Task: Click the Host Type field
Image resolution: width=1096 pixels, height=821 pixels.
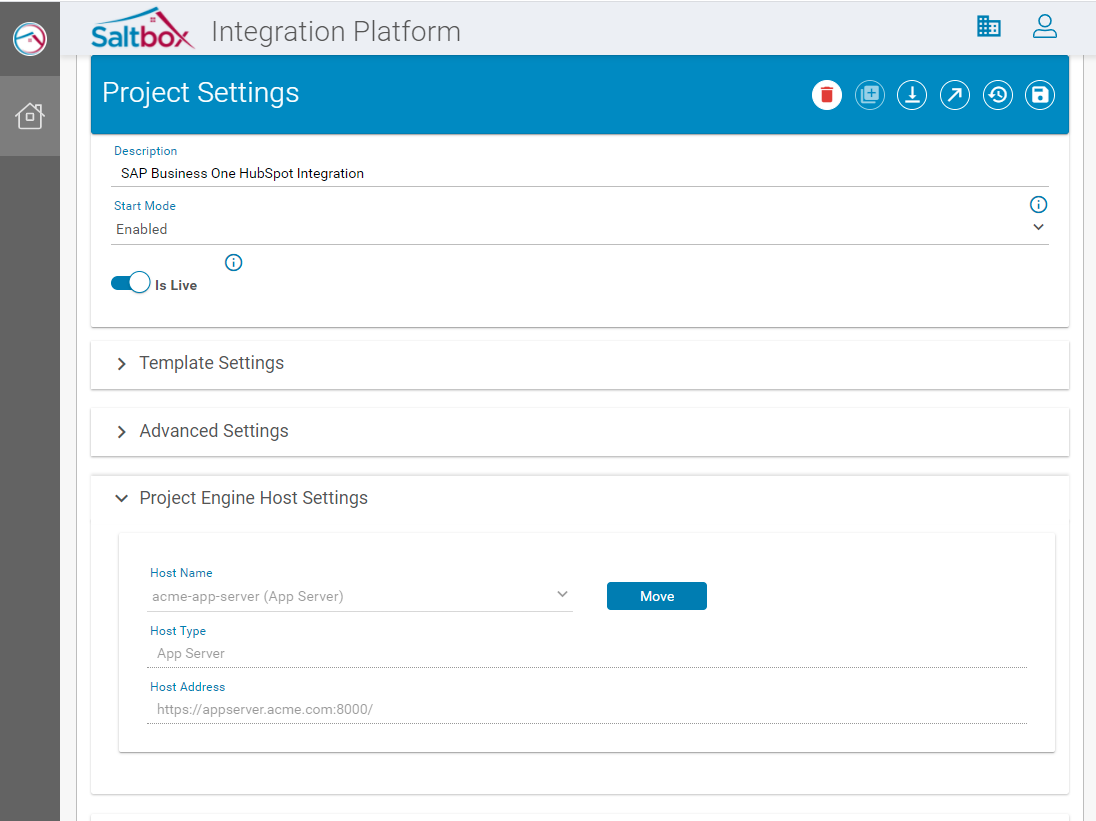Action: 587,653
